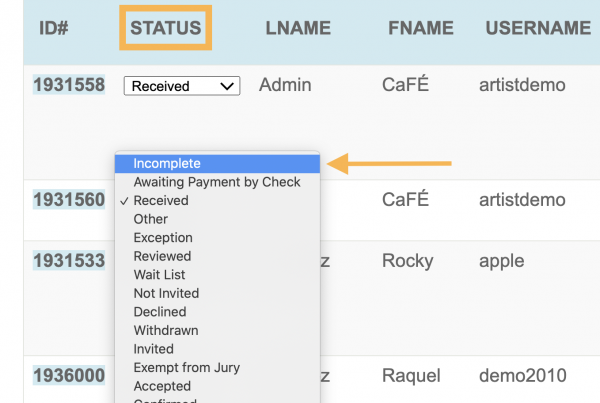Open application ID 1931560

tap(69, 199)
